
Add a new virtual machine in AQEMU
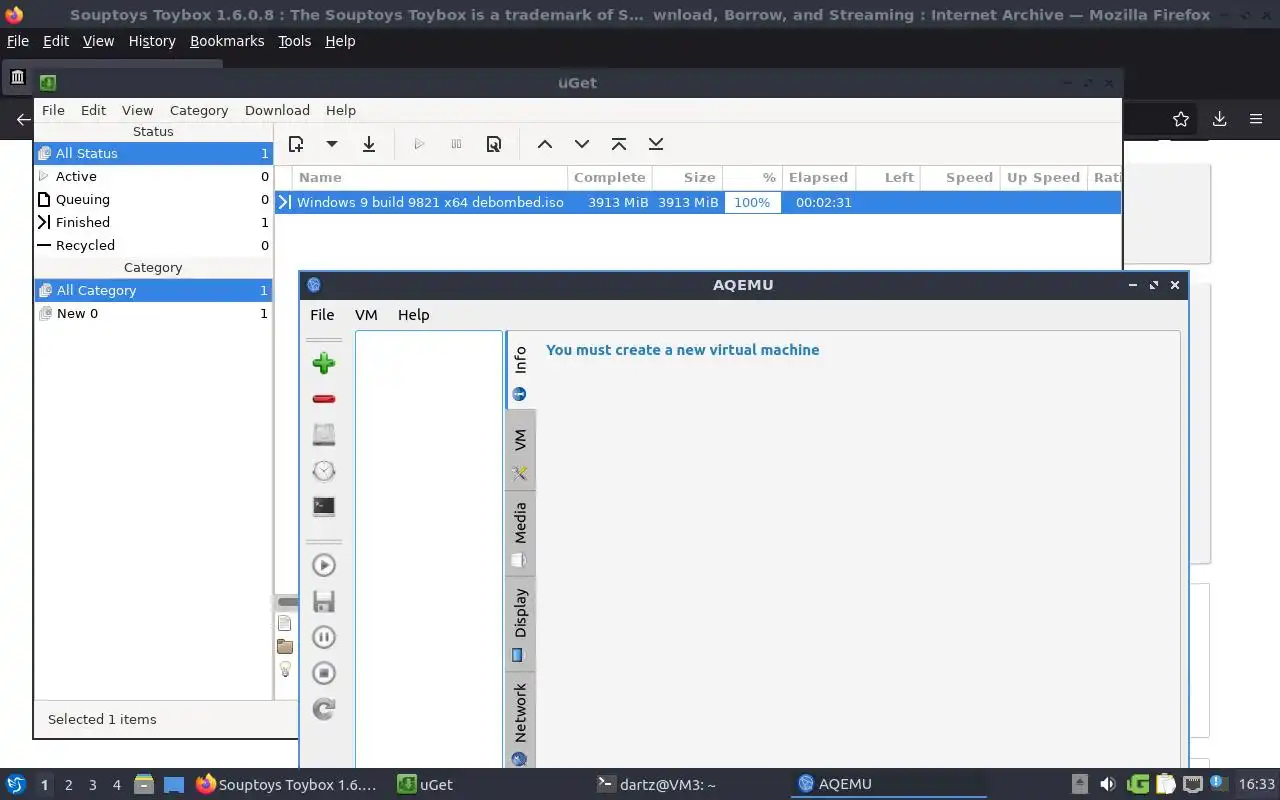(323, 363)
